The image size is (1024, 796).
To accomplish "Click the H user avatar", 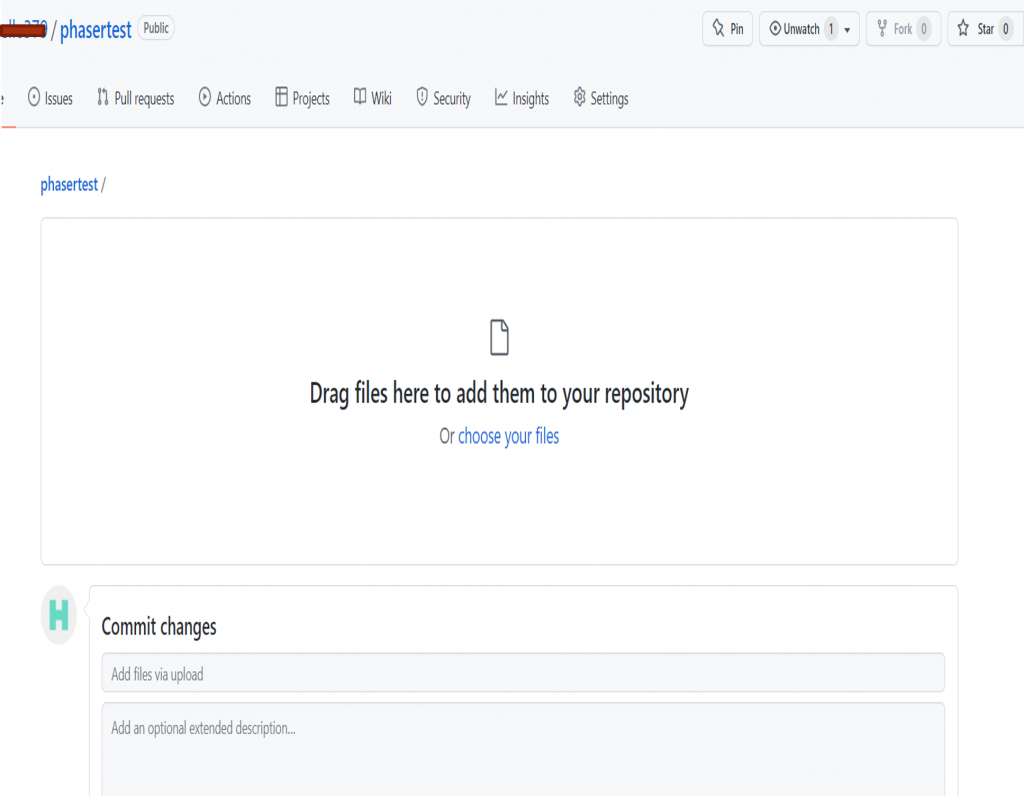I will tap(59, 615).
